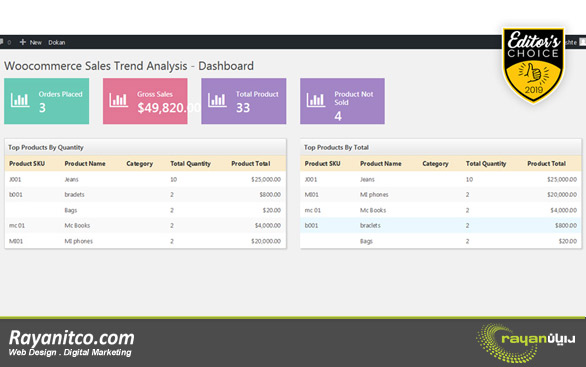Screen dimensions: 586x367
Task: Select Jeans name in Top Products By Total
Action: [x=367, y=180]
